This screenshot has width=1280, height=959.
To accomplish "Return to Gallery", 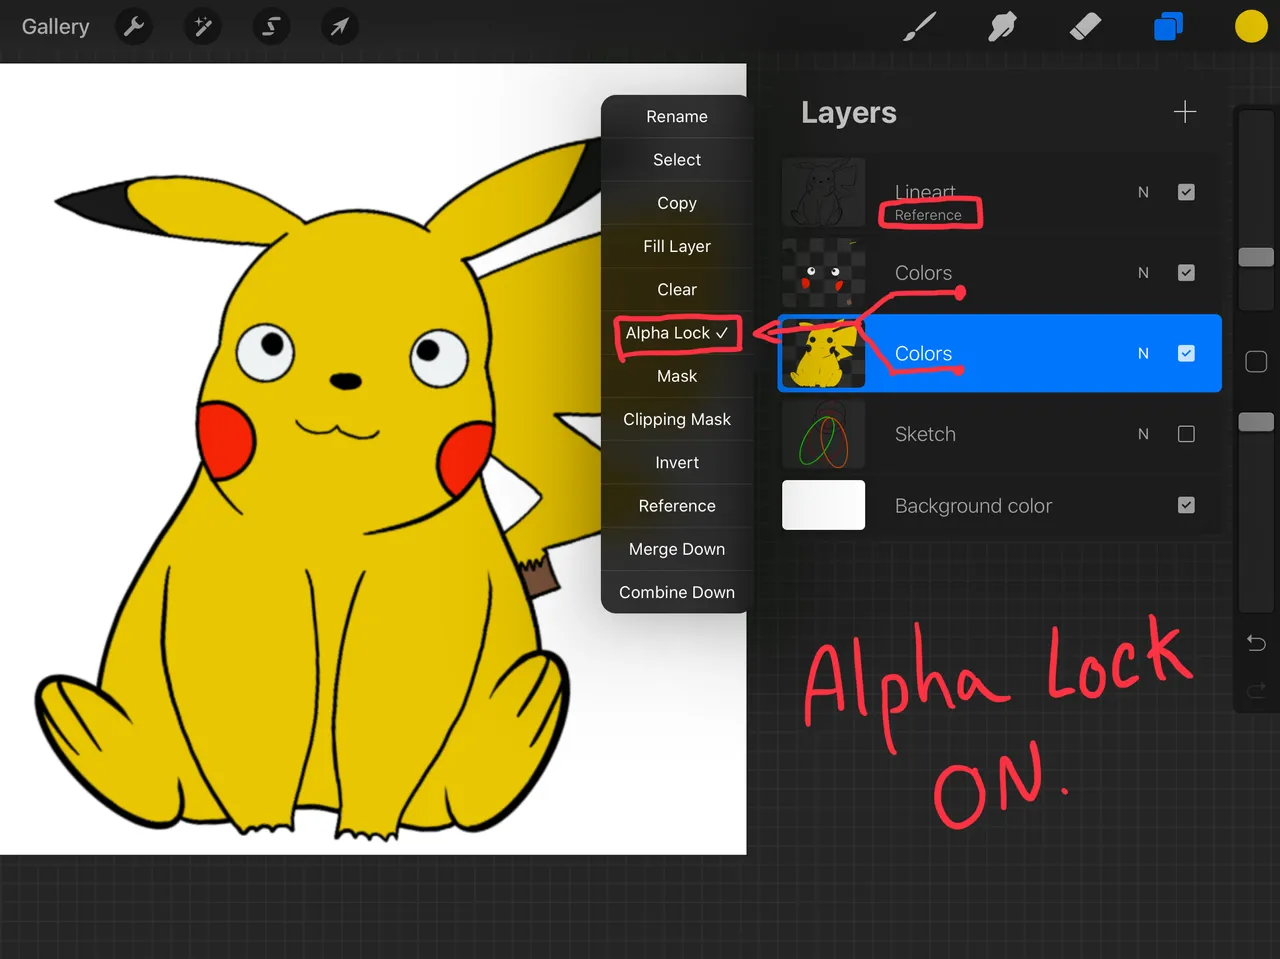I will 56,27.
